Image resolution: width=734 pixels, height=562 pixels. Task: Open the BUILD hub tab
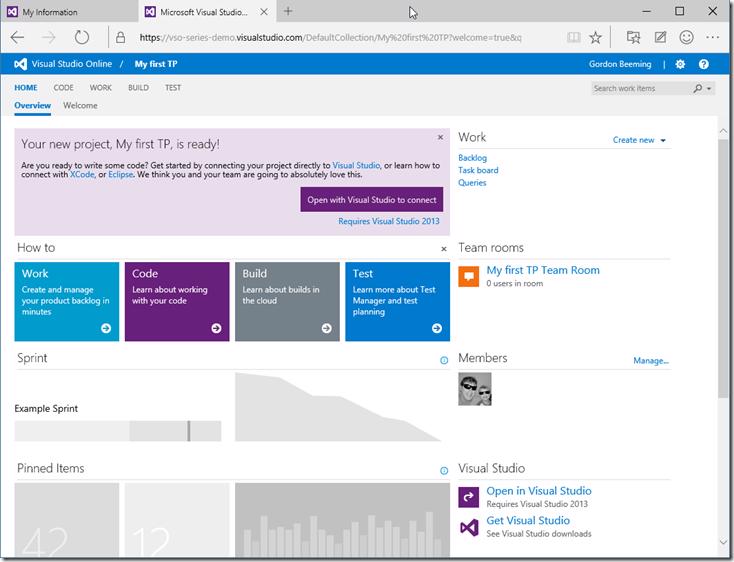(x=139, y=88)
